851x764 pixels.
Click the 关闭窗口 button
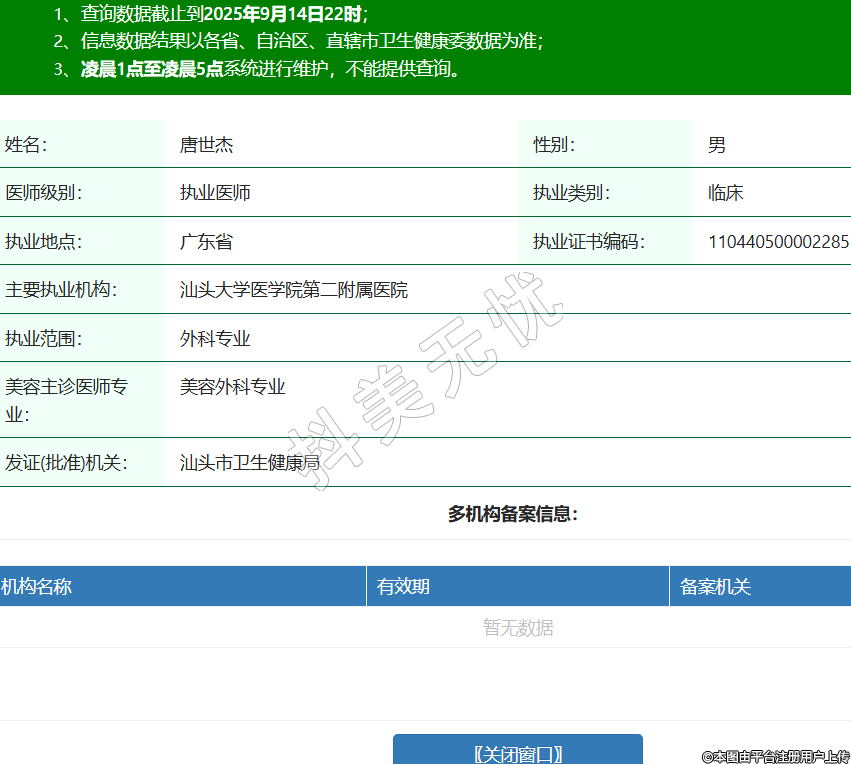(517, 752)
